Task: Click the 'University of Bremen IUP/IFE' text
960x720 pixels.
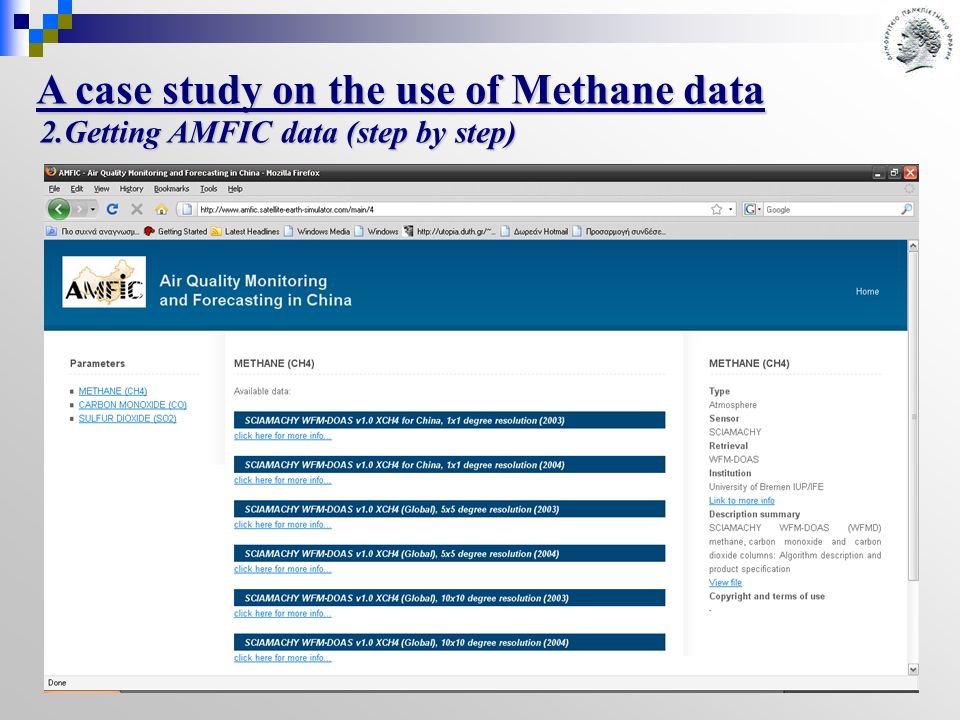Action: (766, 487)
